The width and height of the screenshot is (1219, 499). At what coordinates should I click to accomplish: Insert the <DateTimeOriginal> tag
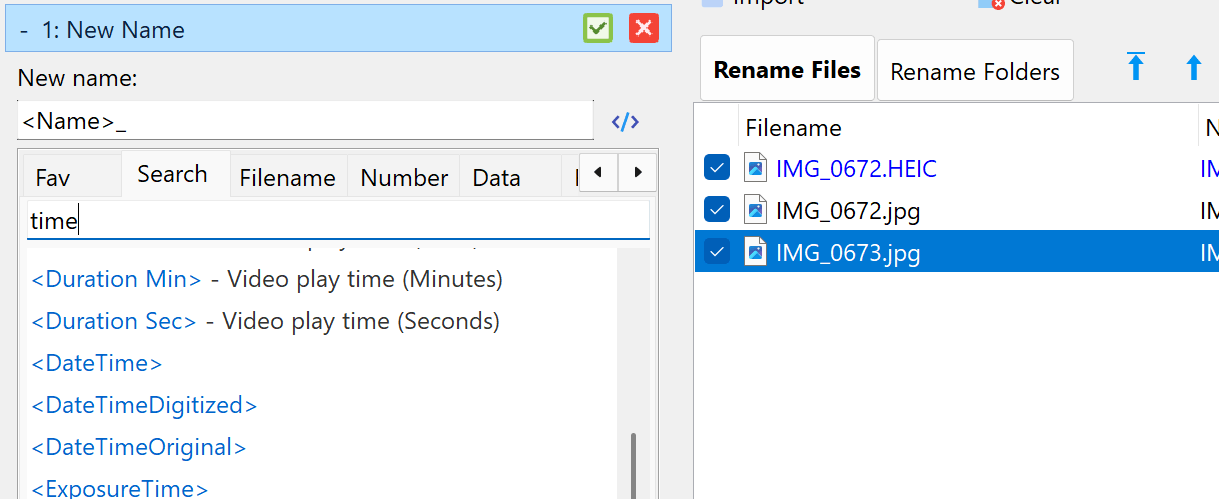tap(139, 447)
